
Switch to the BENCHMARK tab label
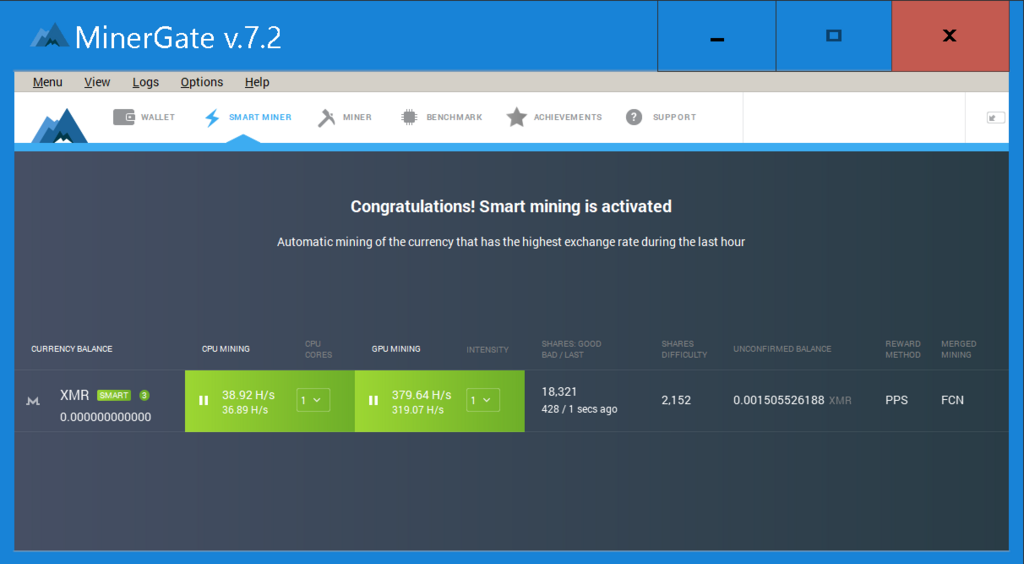coord(455,118)
